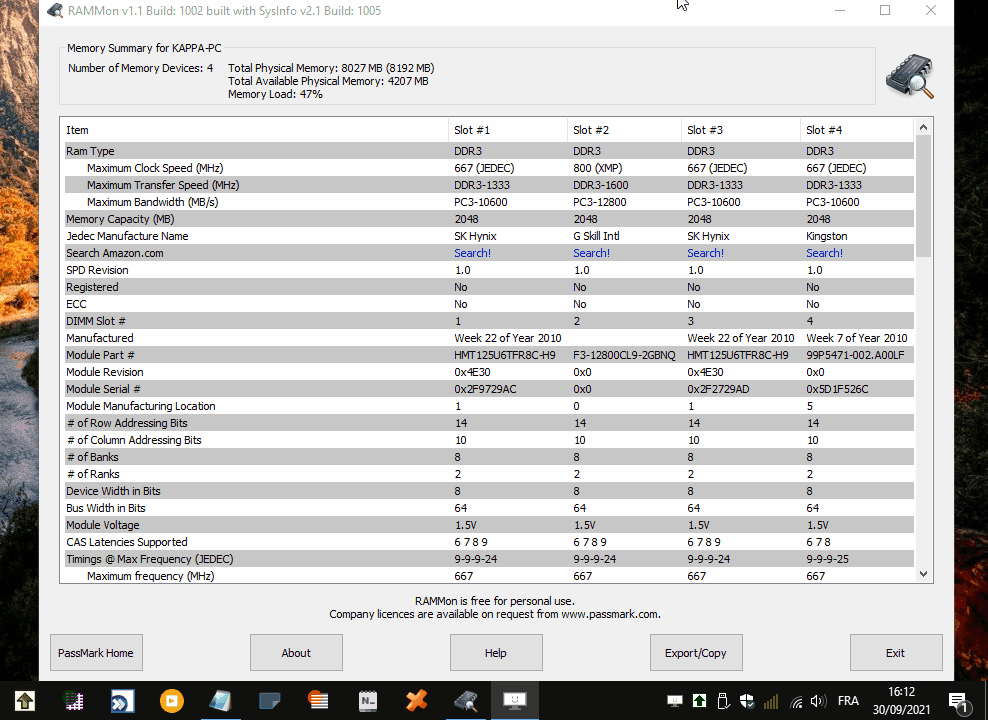This screenshot has height=720, width=988.
Task: Open the tilted notepad taskbar app
Action: pos(221,700)
